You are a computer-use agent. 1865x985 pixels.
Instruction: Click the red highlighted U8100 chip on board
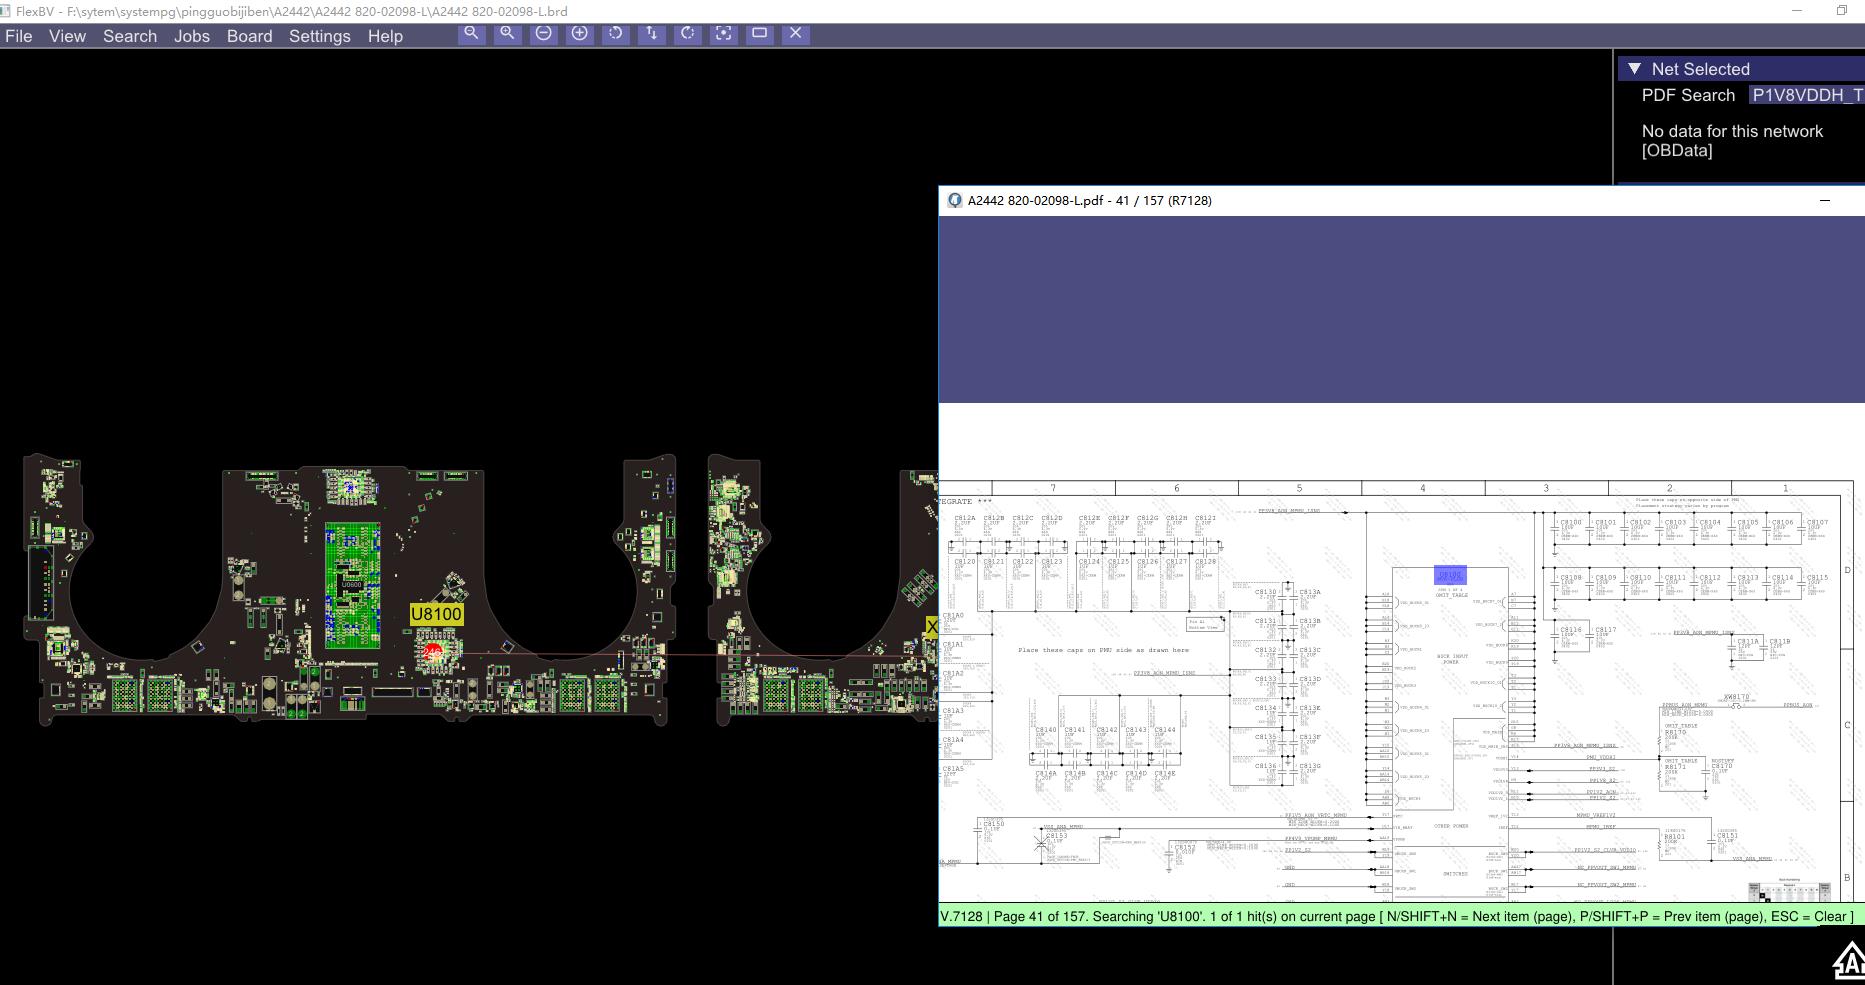(x=433, y=652)
